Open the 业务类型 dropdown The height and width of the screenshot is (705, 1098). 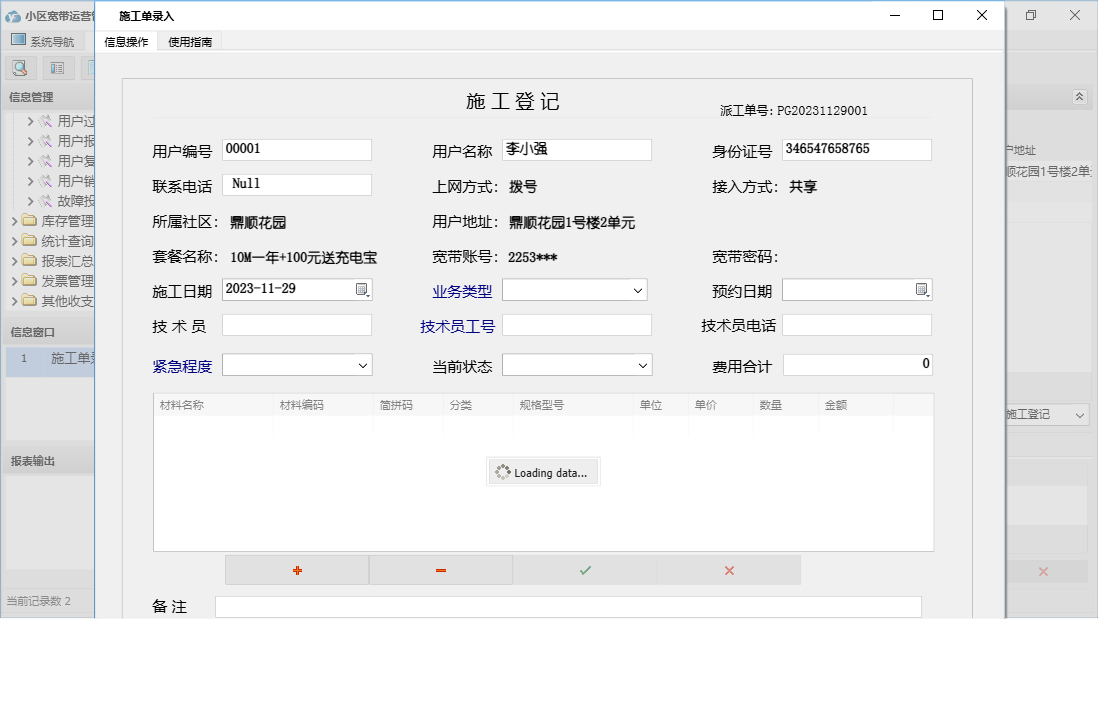637,291
